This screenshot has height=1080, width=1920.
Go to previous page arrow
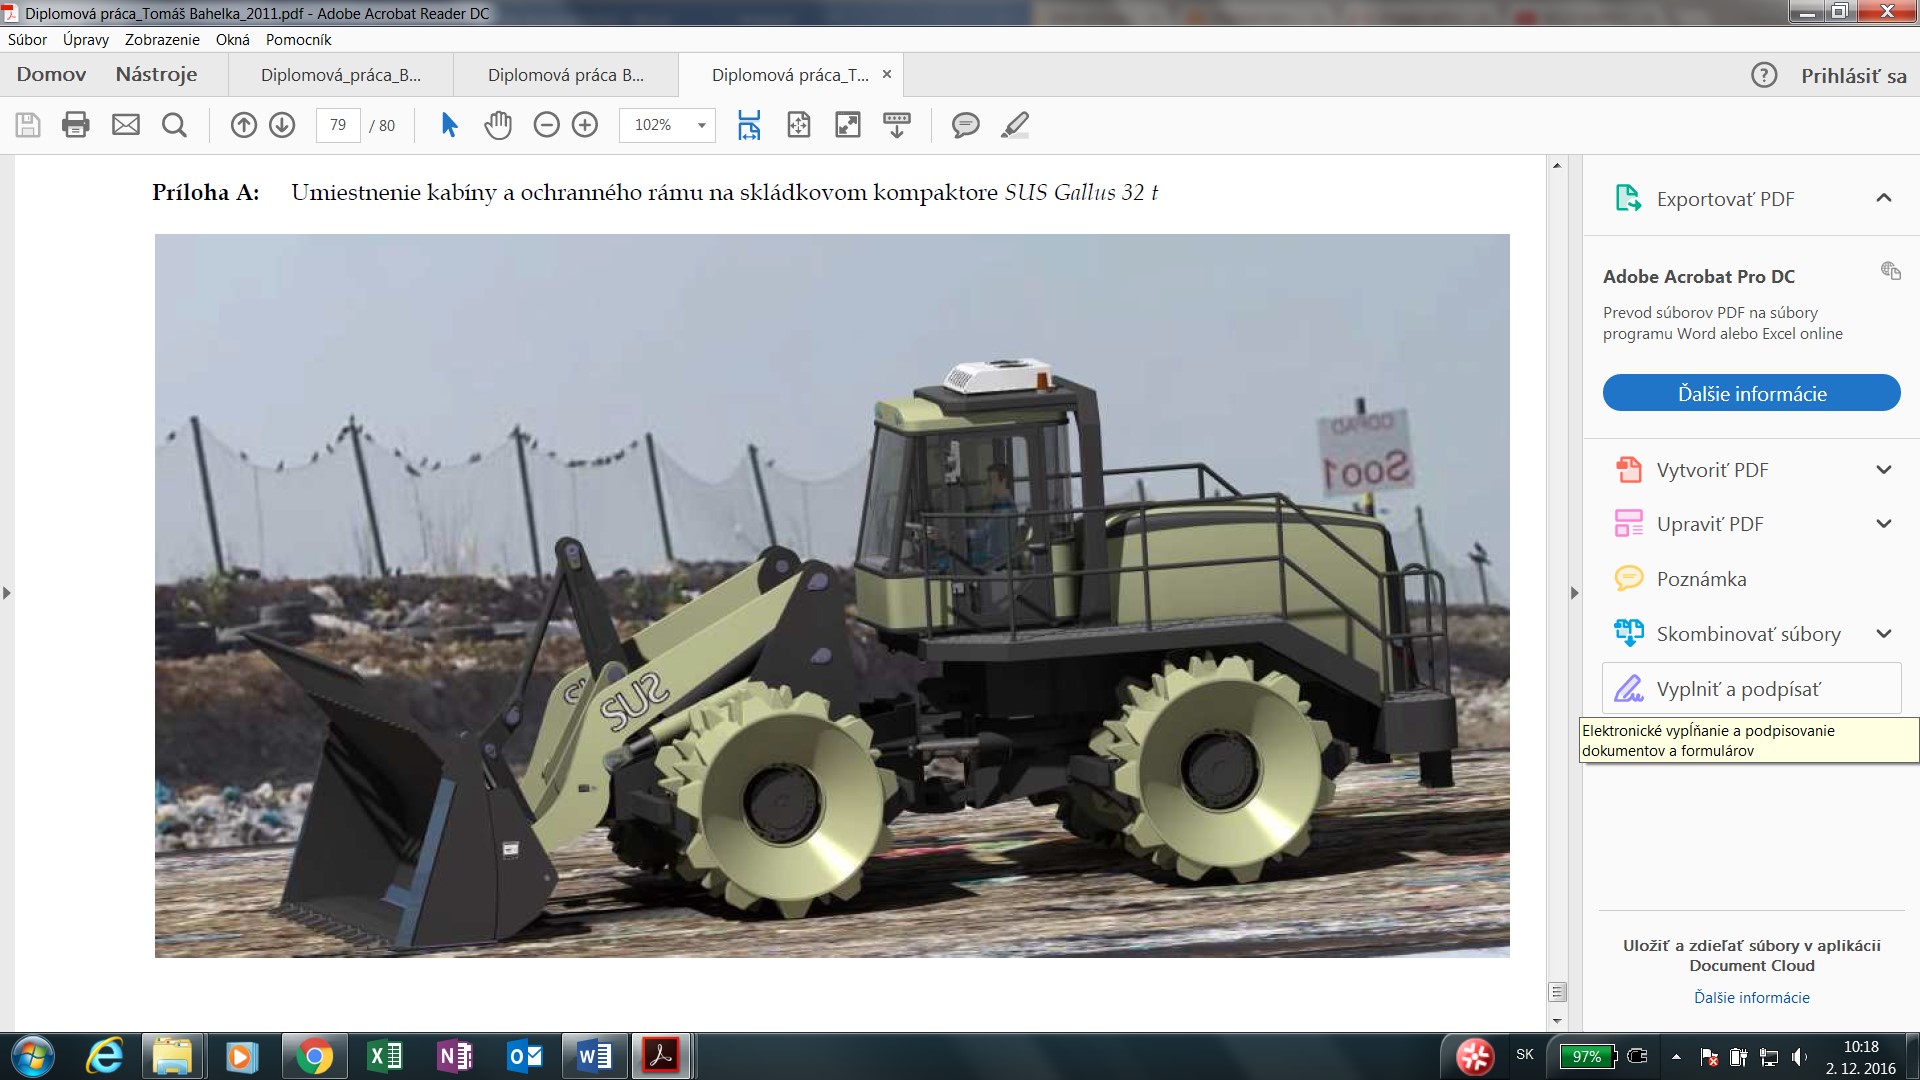coord(243,125)
